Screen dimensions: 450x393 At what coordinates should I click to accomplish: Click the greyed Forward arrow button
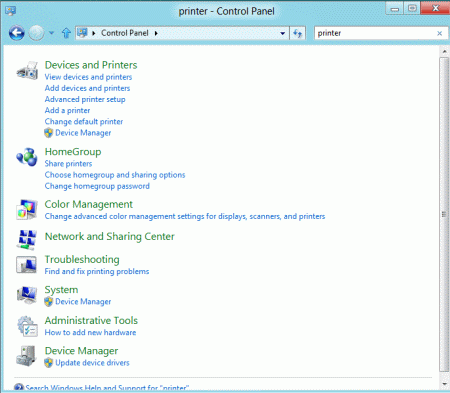tap(36, 33)
